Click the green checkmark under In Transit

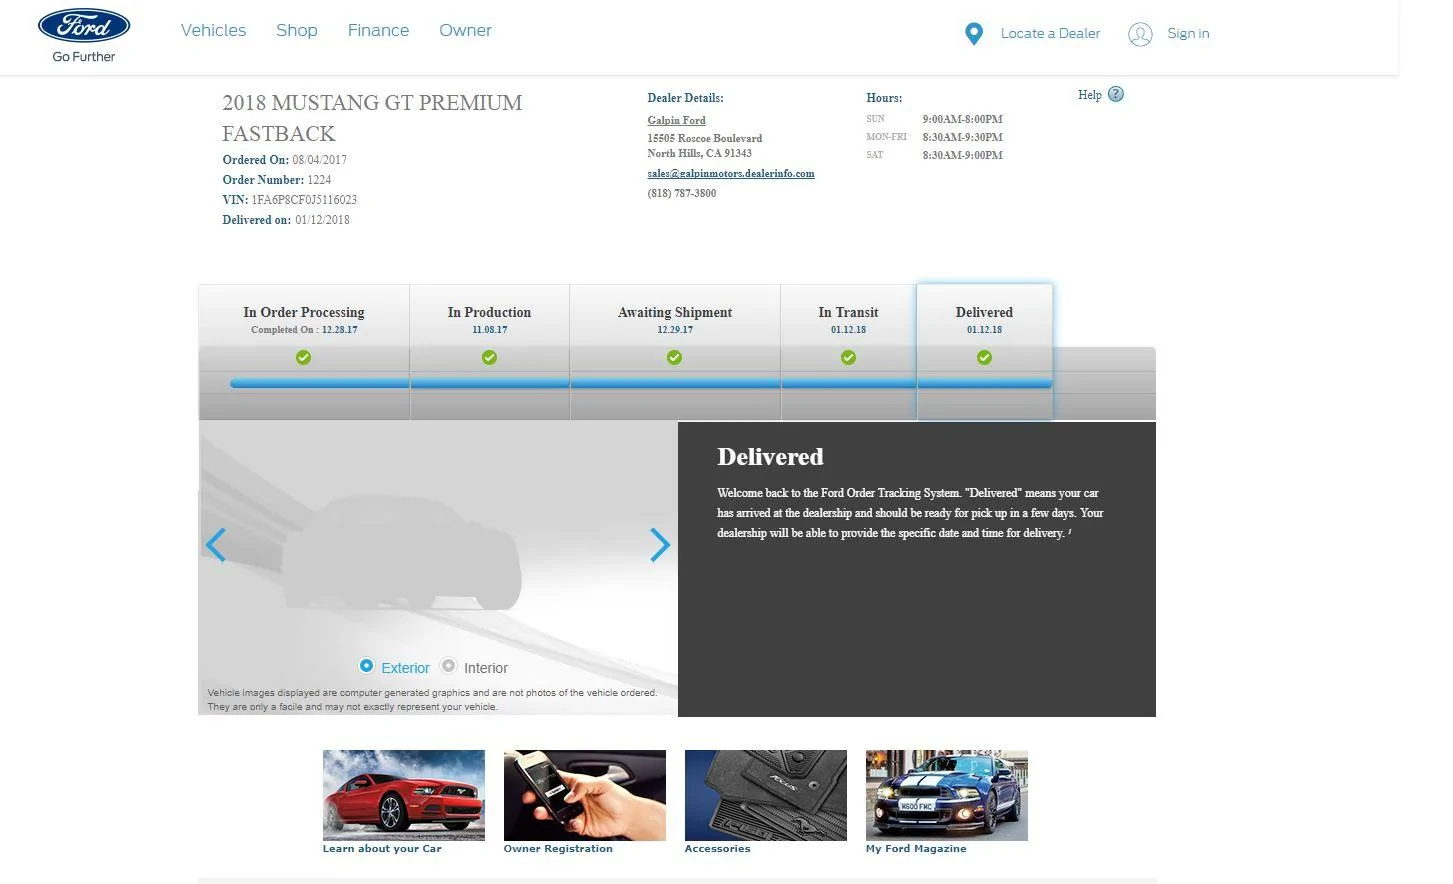click(848, 357)
